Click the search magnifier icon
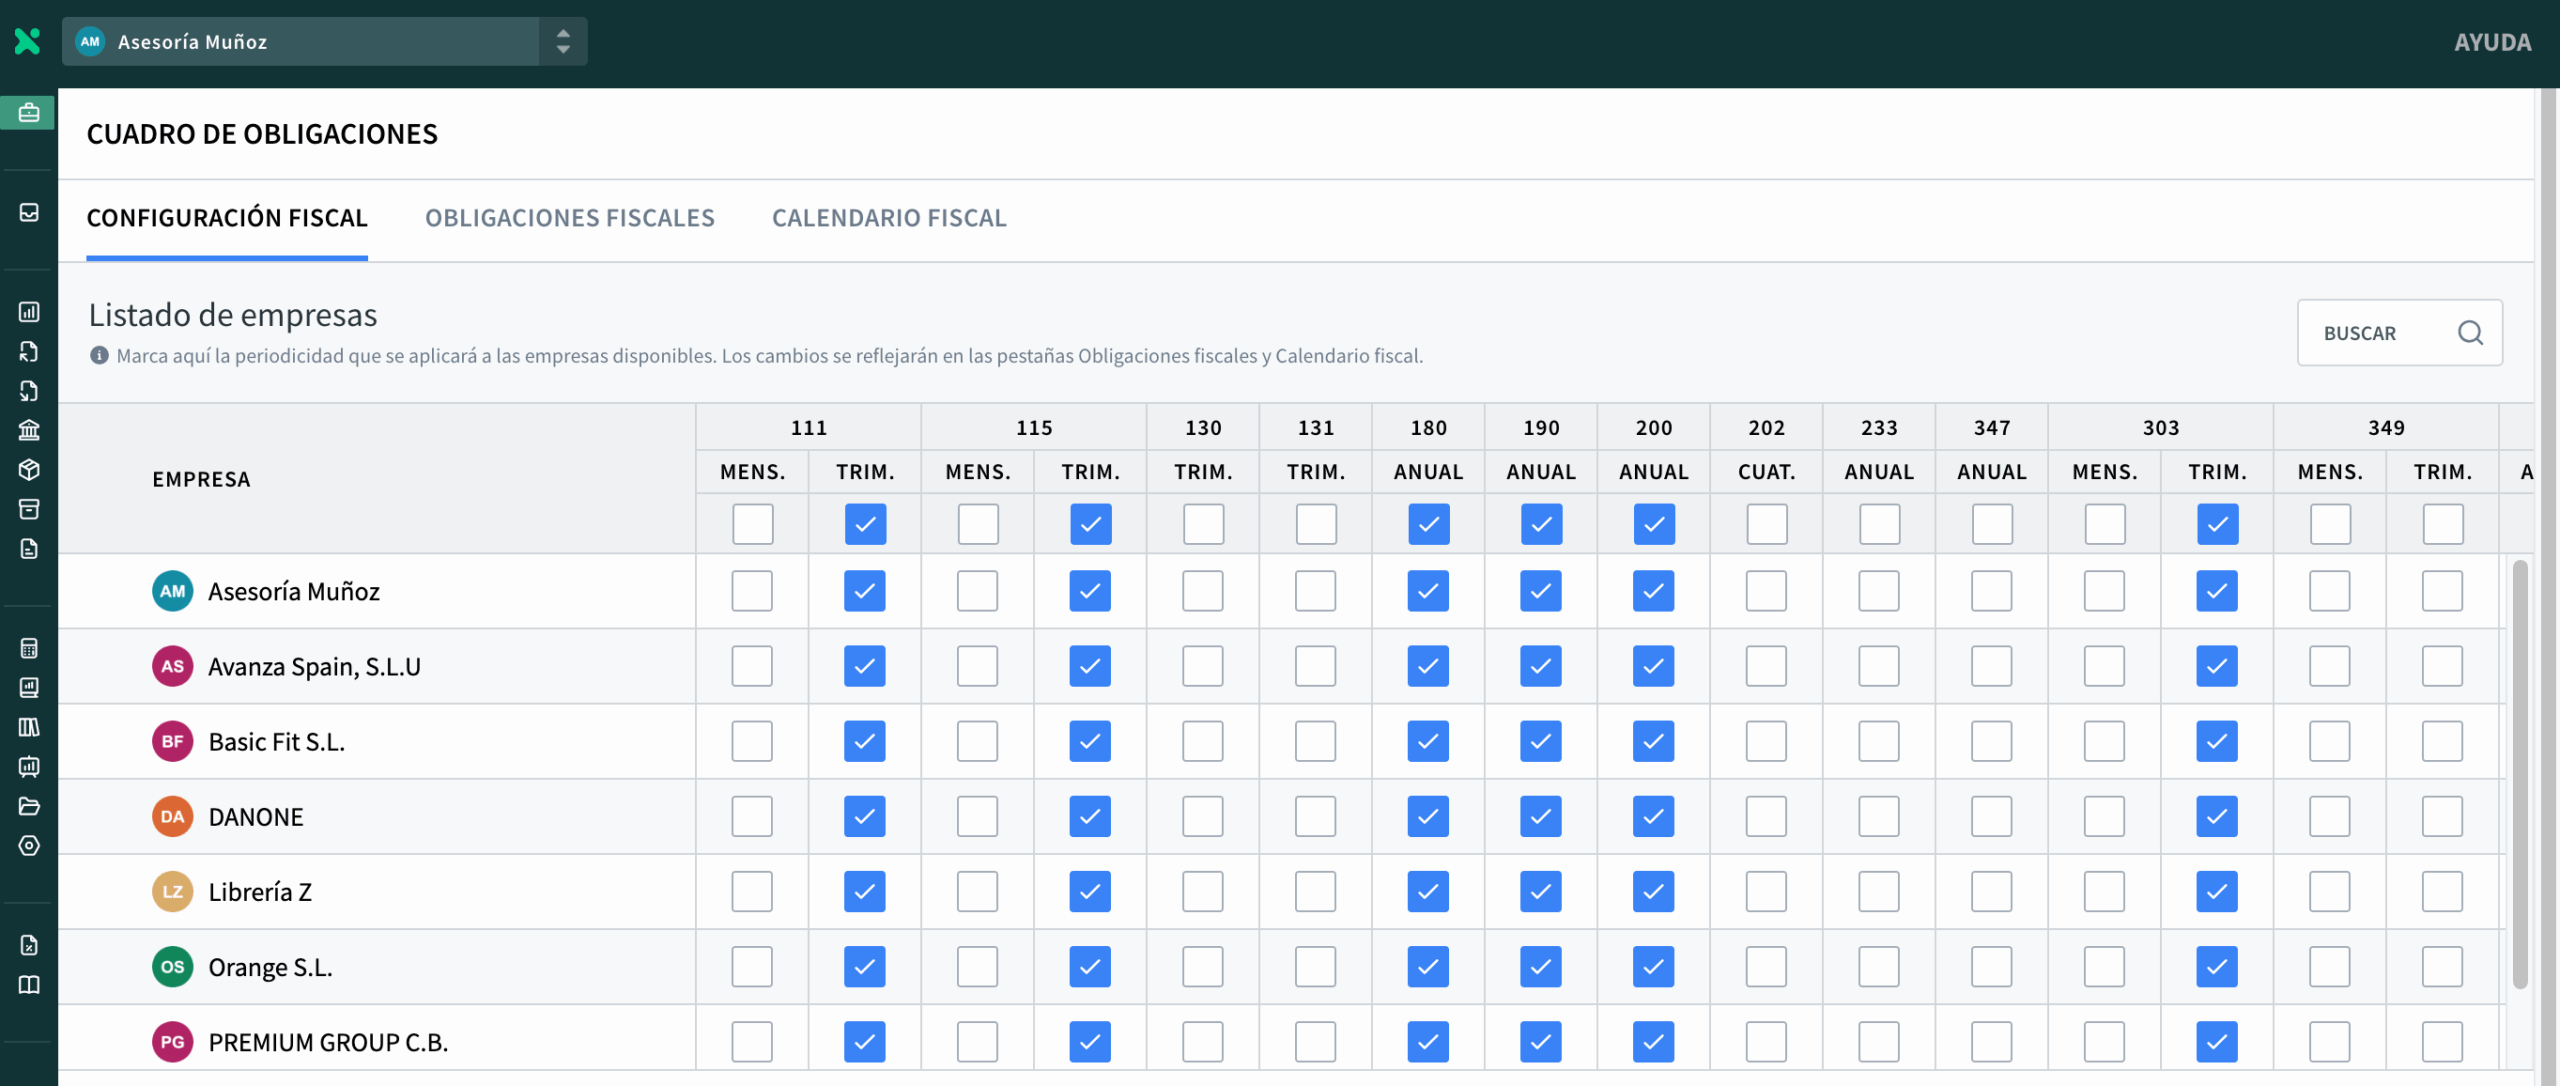This screenshot has width=2560, height=1086. coord(2470,333)
